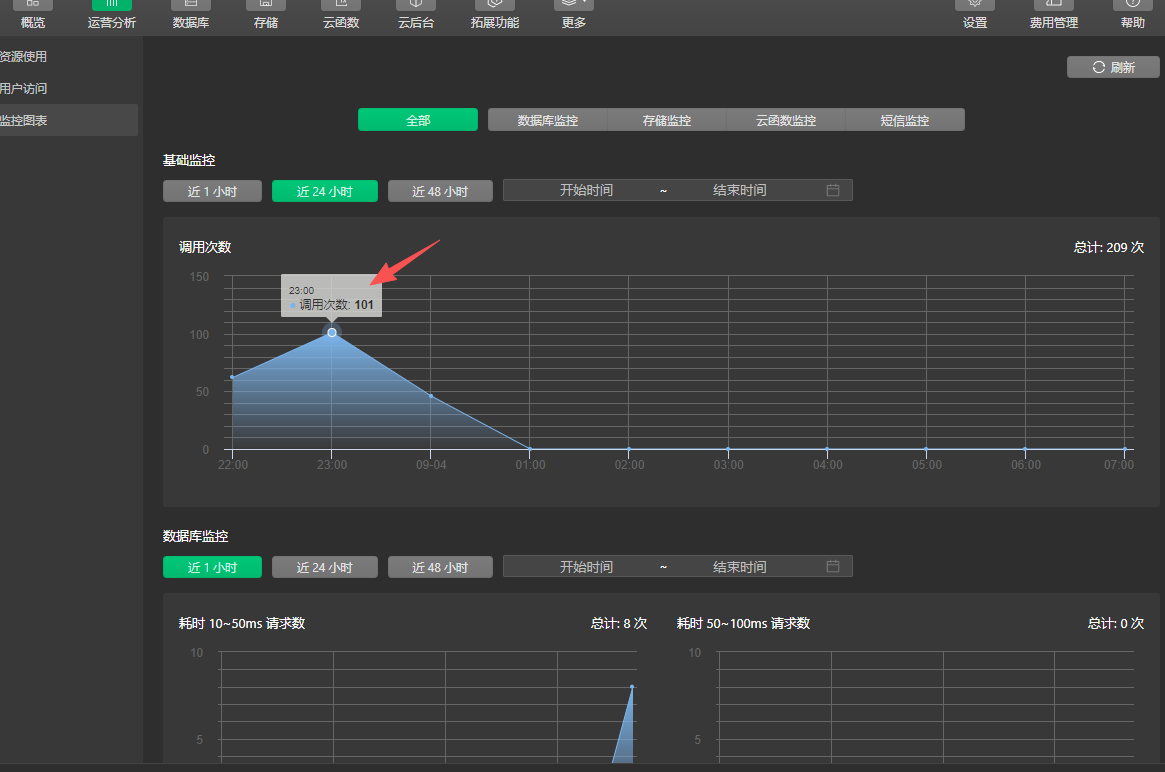Click the 数据库监控 section heading

click(x=195, y=536)
